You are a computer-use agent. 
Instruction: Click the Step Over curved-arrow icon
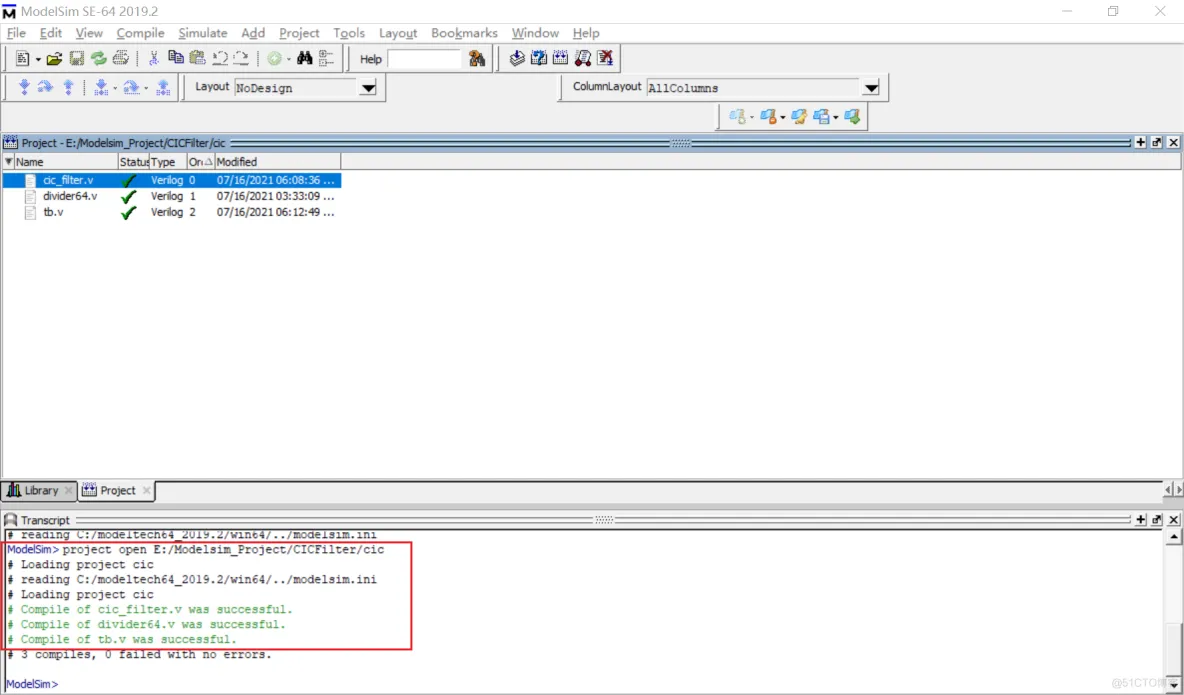coord(45,88)
